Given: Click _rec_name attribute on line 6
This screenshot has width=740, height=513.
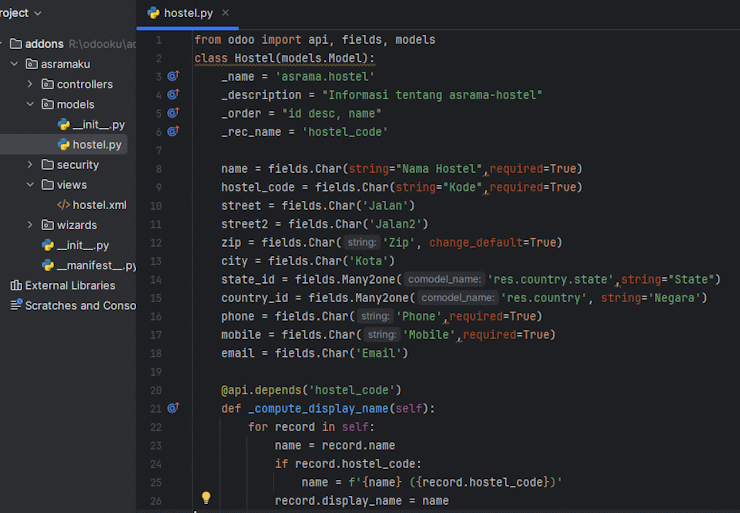Looking at the screenshot, I should 251,132.
